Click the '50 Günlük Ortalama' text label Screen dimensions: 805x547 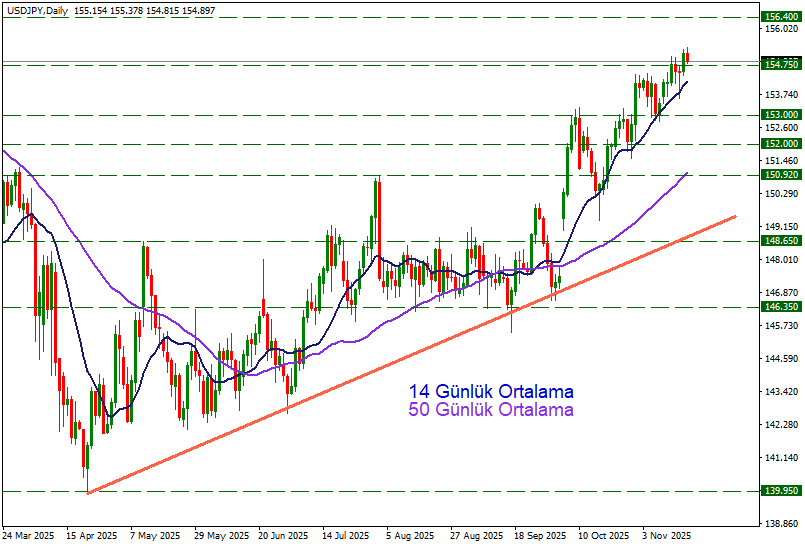491,410
